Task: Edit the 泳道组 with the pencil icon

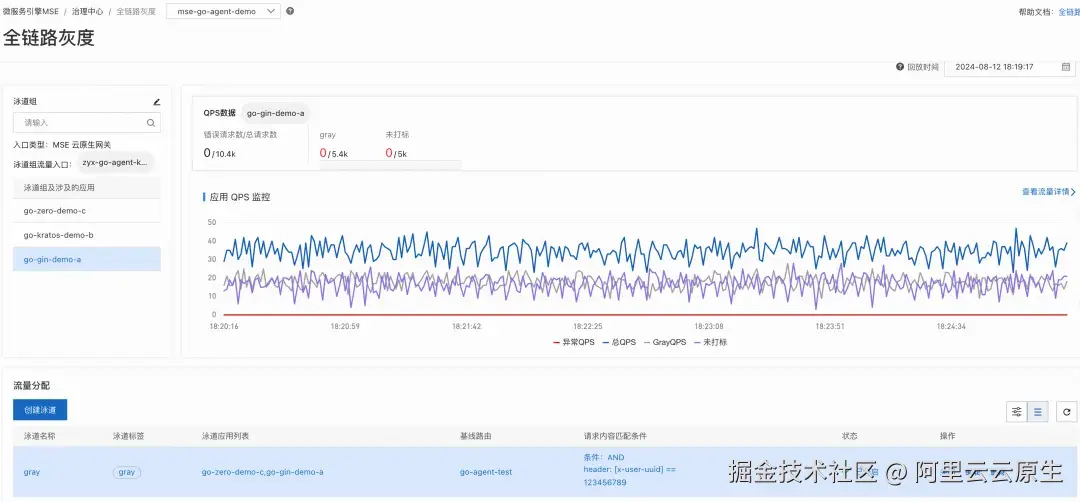Action: coord(156,101)
